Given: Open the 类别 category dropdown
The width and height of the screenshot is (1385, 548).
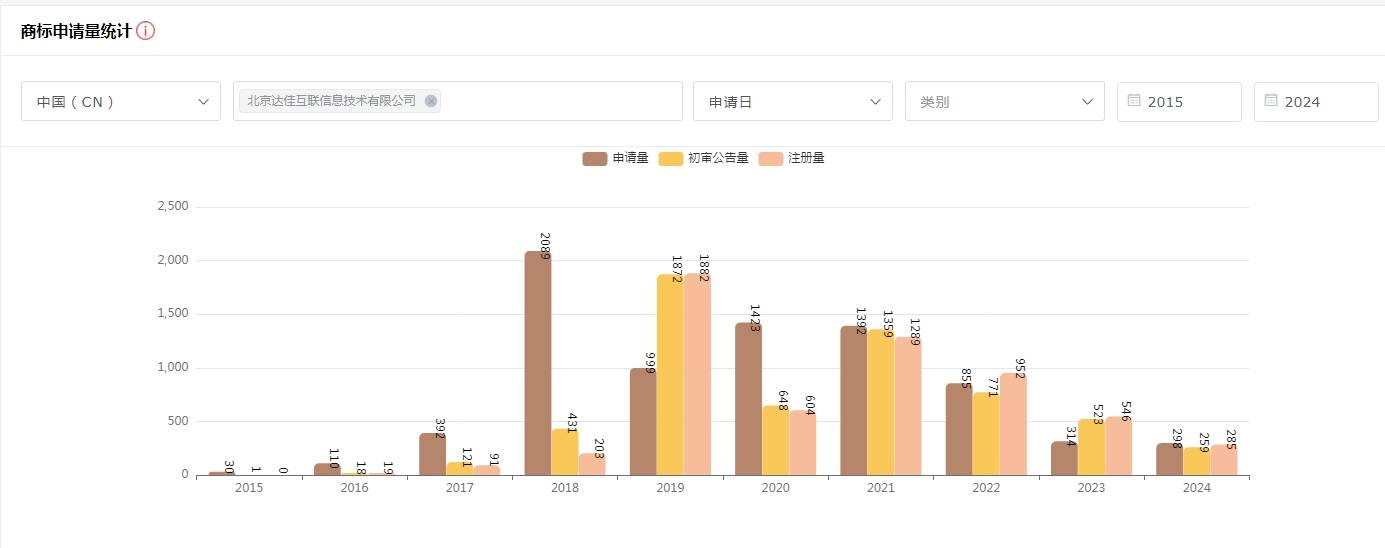Looking at the screenshot, I should (1004, 101).
